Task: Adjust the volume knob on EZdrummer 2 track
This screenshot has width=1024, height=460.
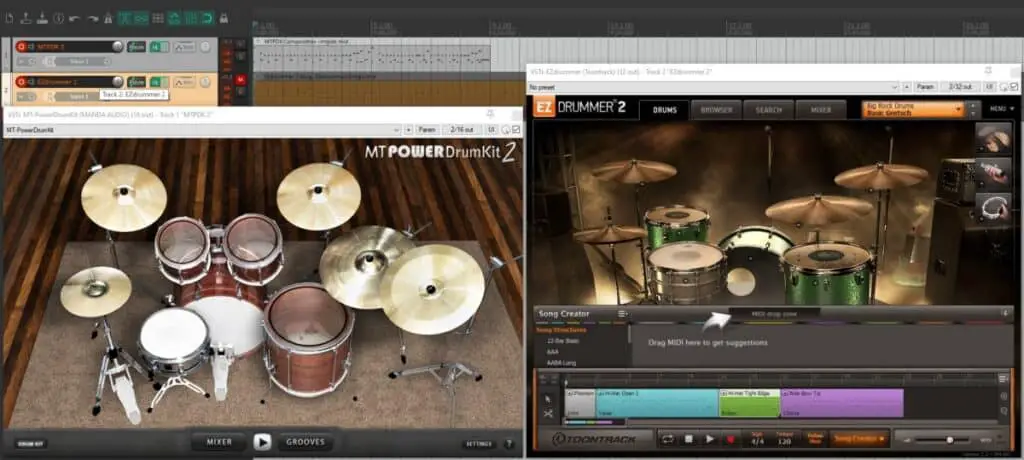Action: [118, 82]
